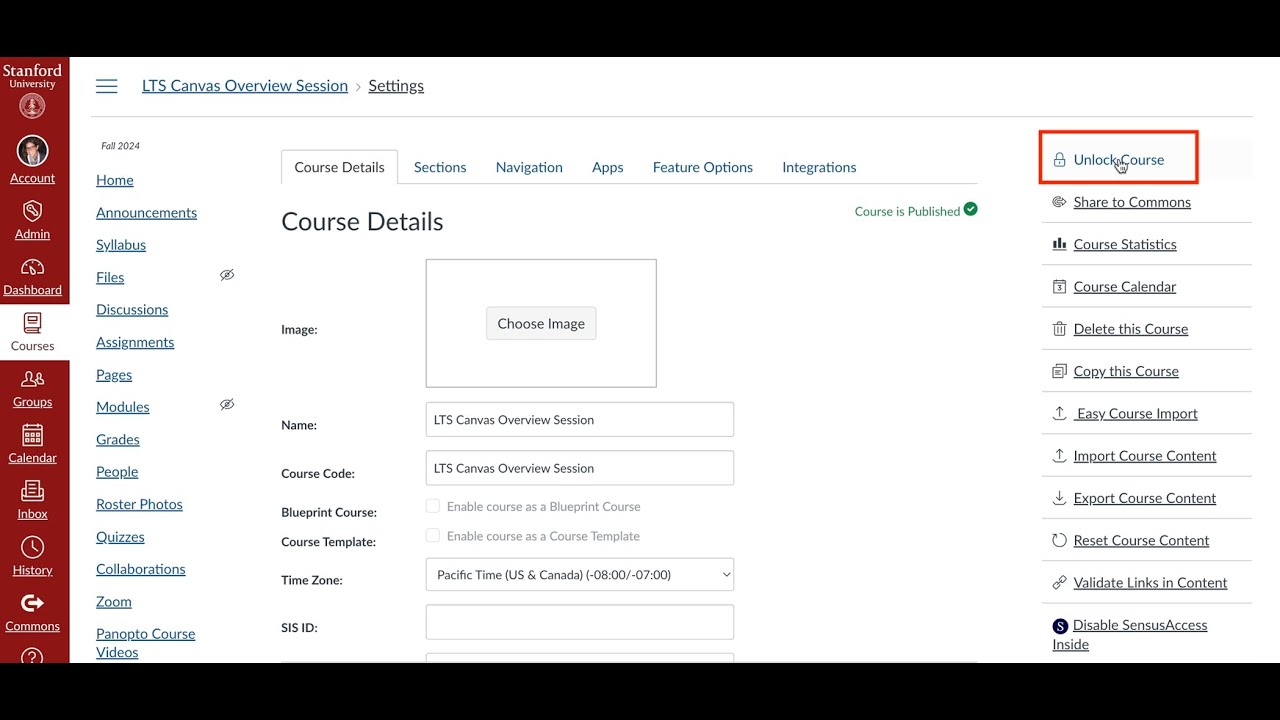Screen dimensions: 1280x720
Task: Click the trash icon for Delete this Course
Action: 1059,329
